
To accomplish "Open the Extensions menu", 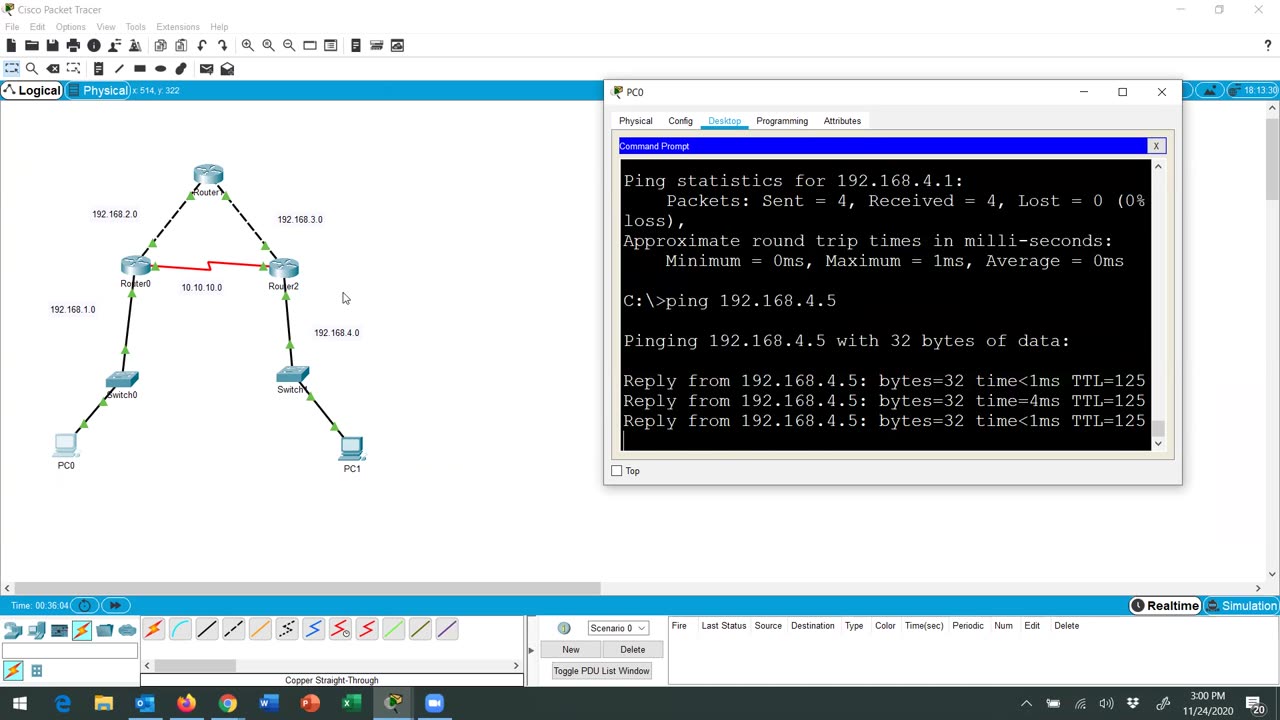I will tap(177, 27).
